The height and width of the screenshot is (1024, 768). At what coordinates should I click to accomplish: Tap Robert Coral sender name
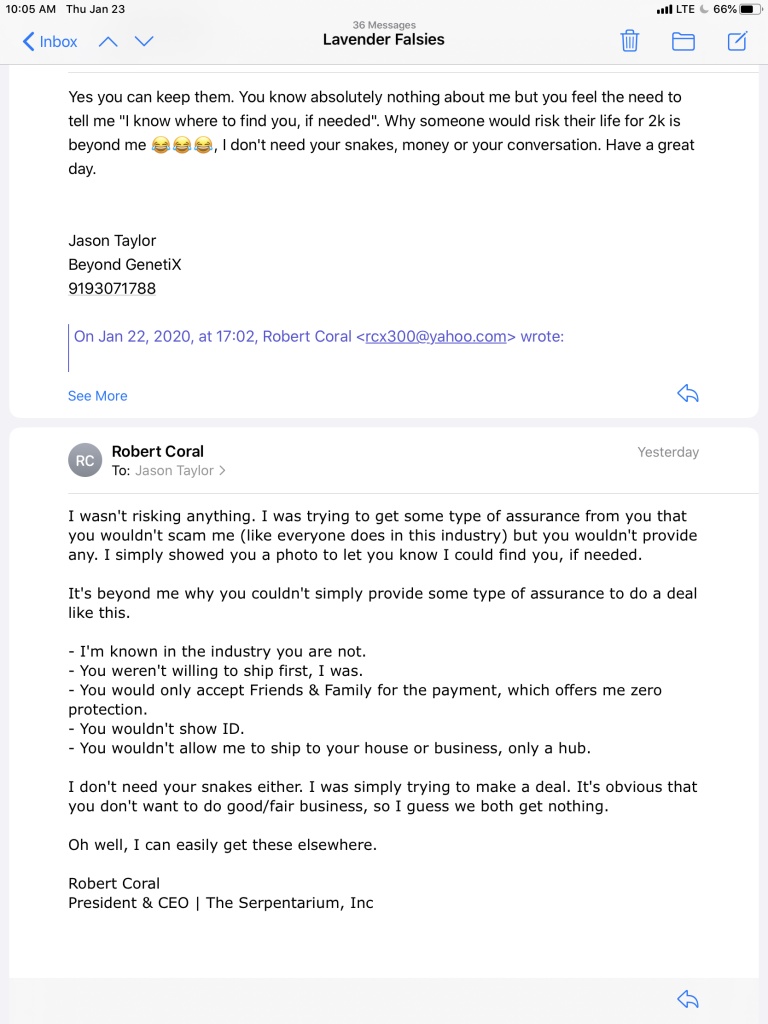[x=157, y=451]
